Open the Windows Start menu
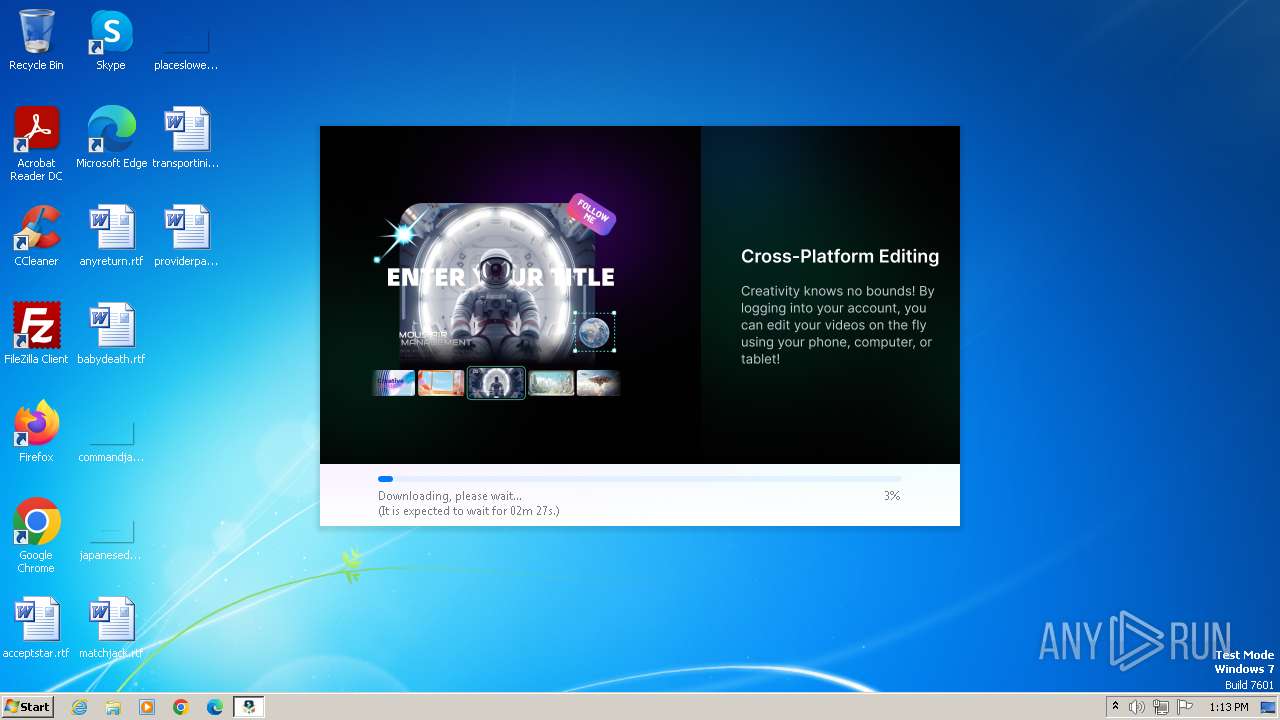 [28, 707]
